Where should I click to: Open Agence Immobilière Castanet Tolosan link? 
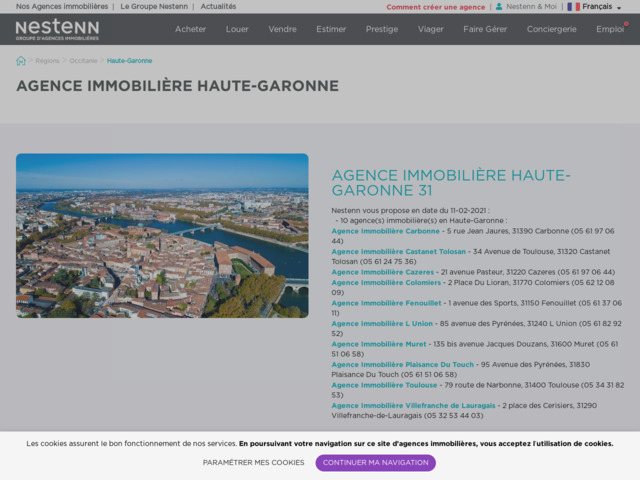click(x=398, y=251)
